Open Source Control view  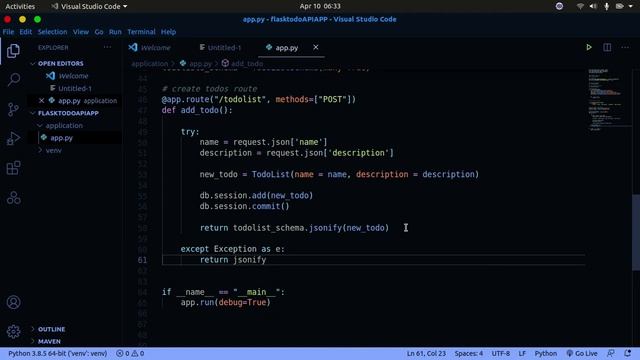[x=13, y=109]
